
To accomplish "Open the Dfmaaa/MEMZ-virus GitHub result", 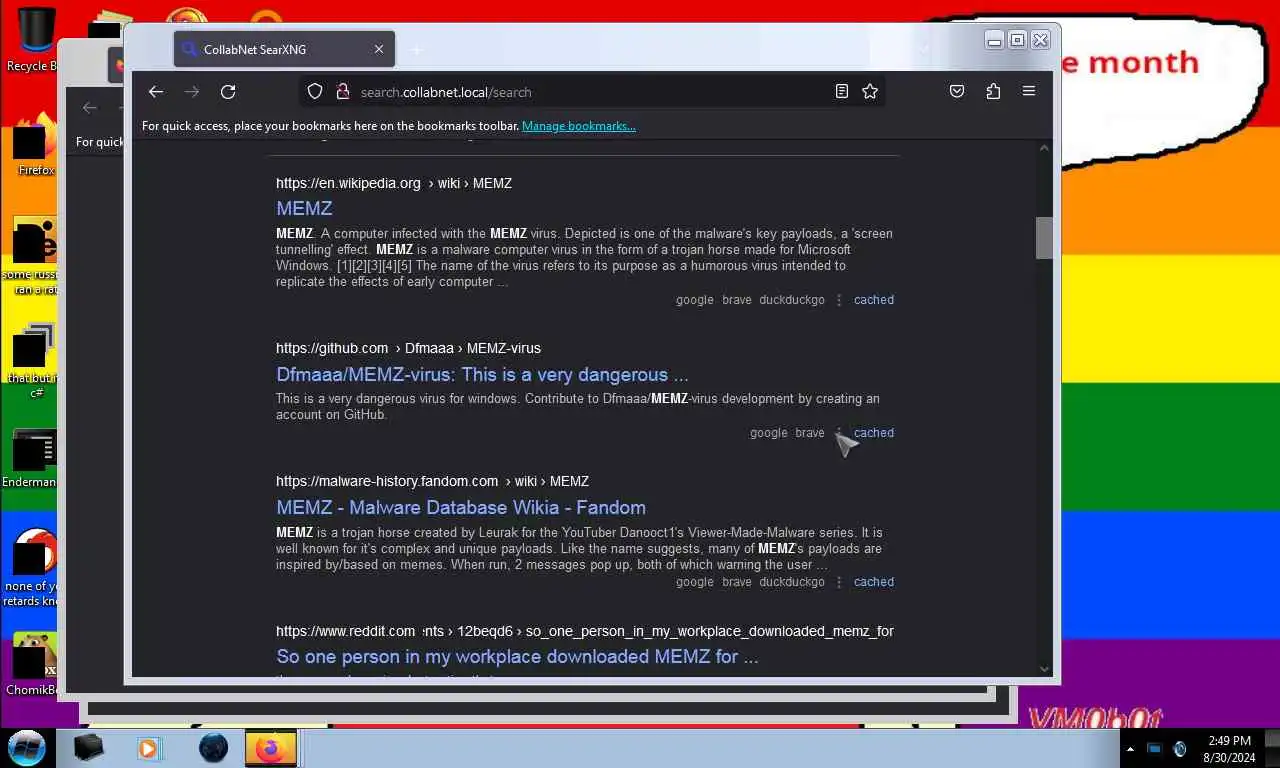I will 482,375.
